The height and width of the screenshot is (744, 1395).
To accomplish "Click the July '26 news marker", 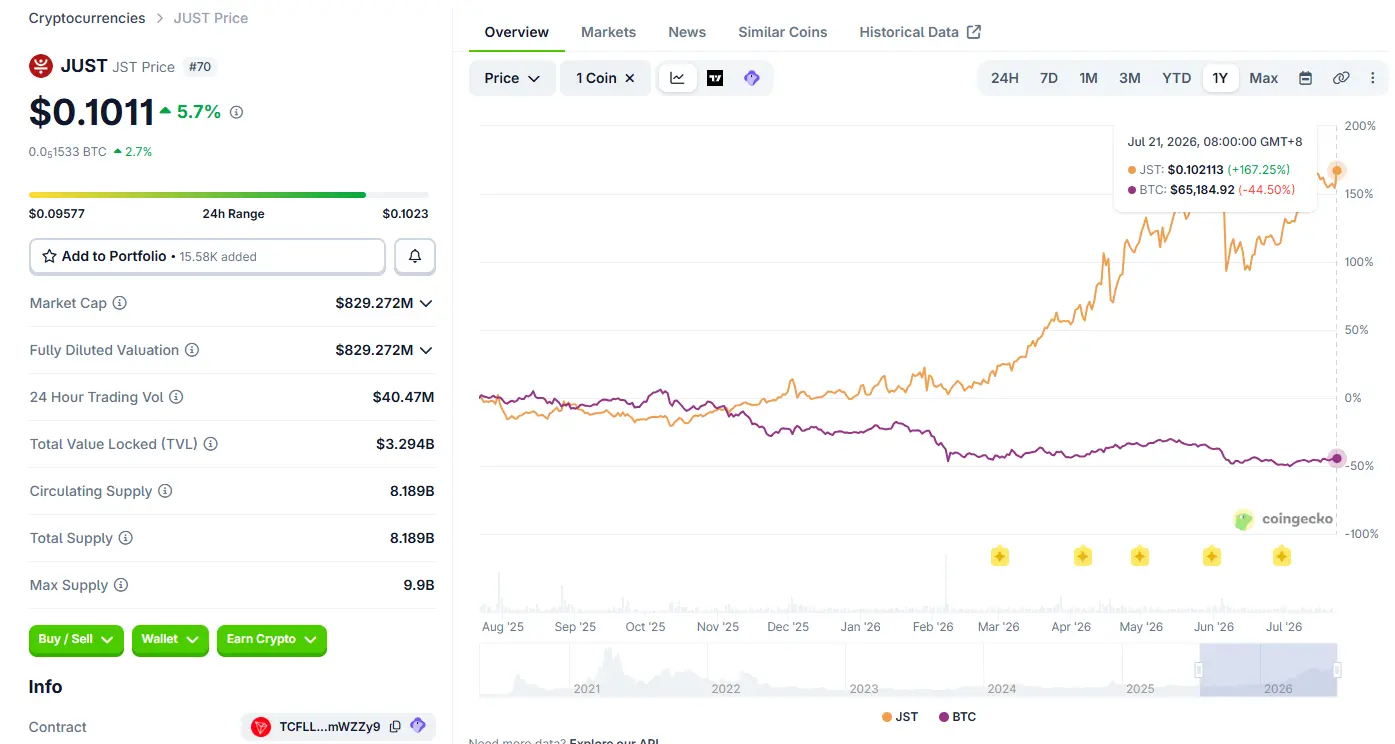I will point(1282,556).
